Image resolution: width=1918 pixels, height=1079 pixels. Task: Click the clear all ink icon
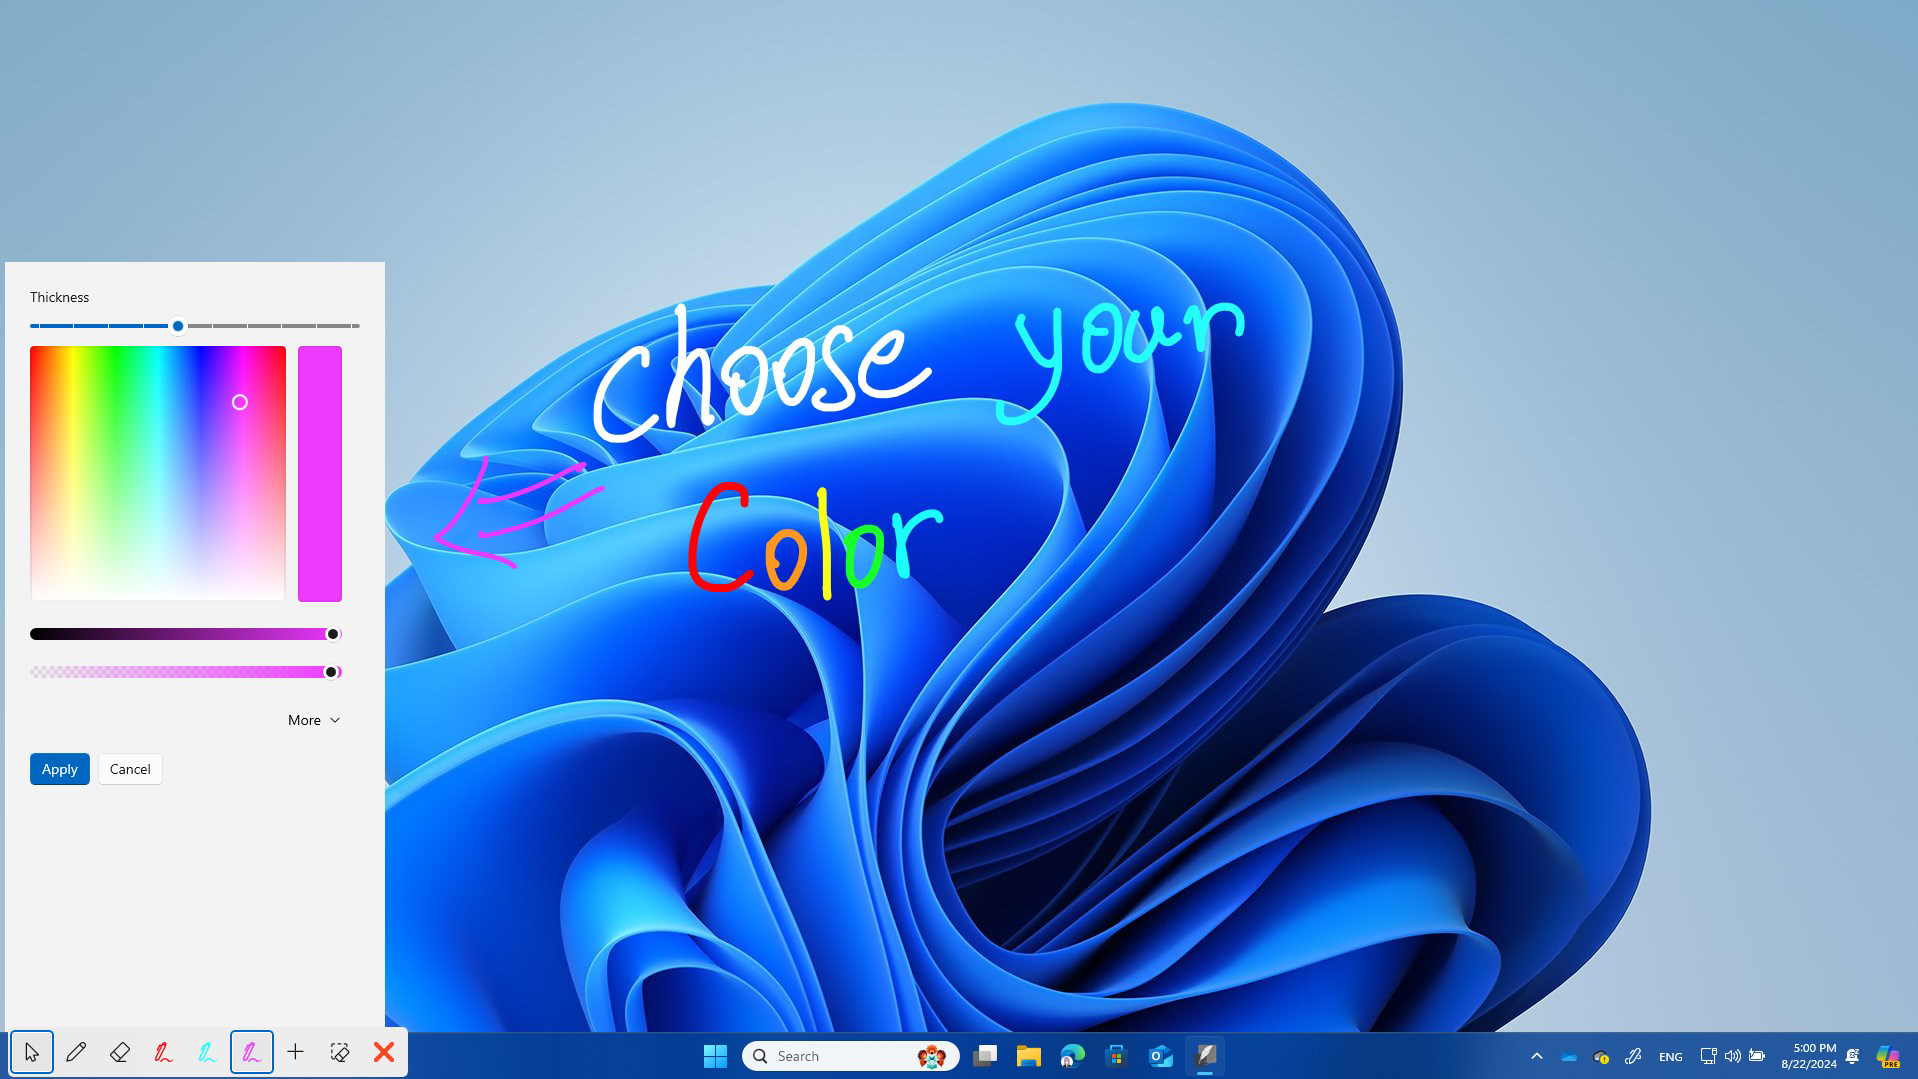pyautogui.click(x=340, y=1052)
